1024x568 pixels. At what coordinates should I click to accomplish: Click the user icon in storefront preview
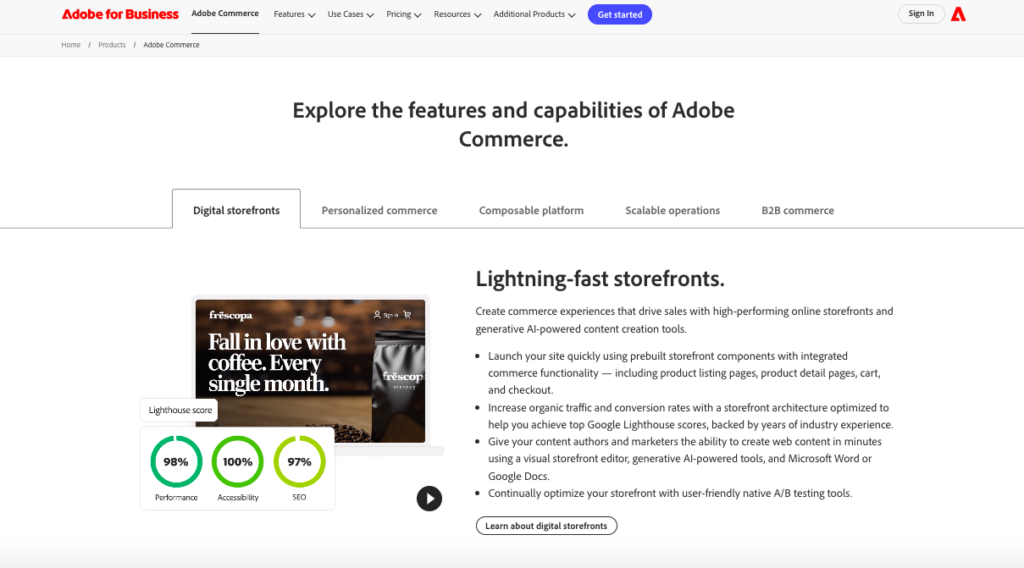[x=377, y=315]
